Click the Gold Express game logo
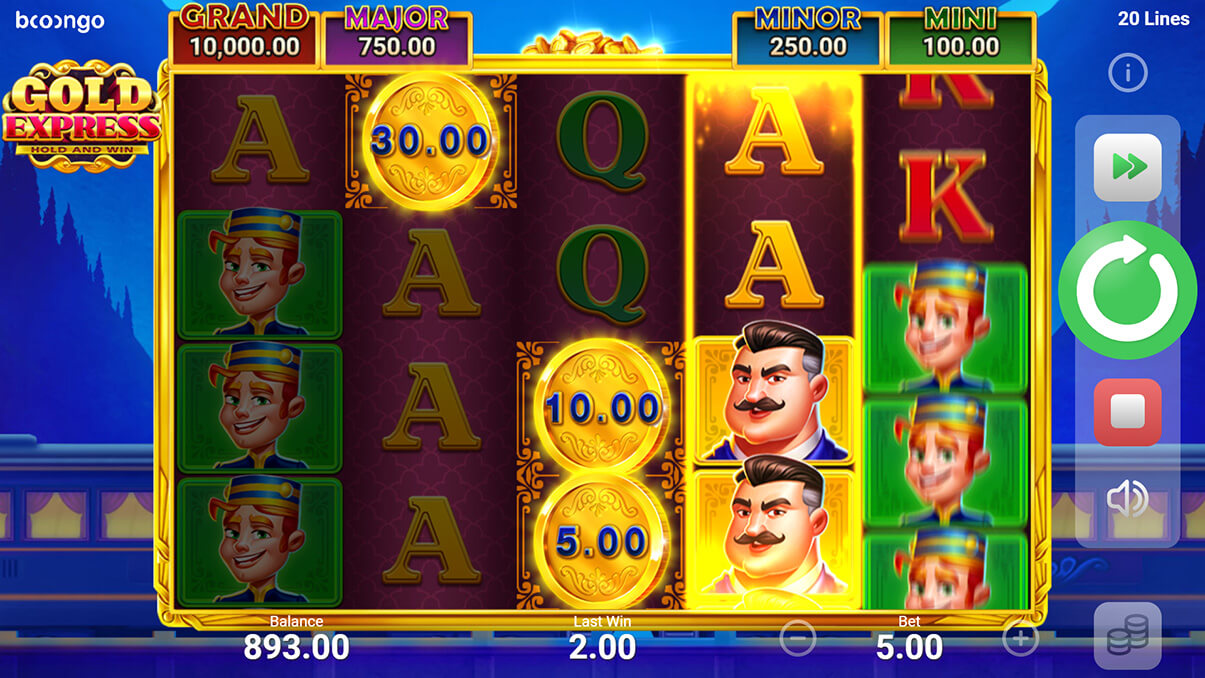This screenshot has width=1205, height=678. coord(82,116)
